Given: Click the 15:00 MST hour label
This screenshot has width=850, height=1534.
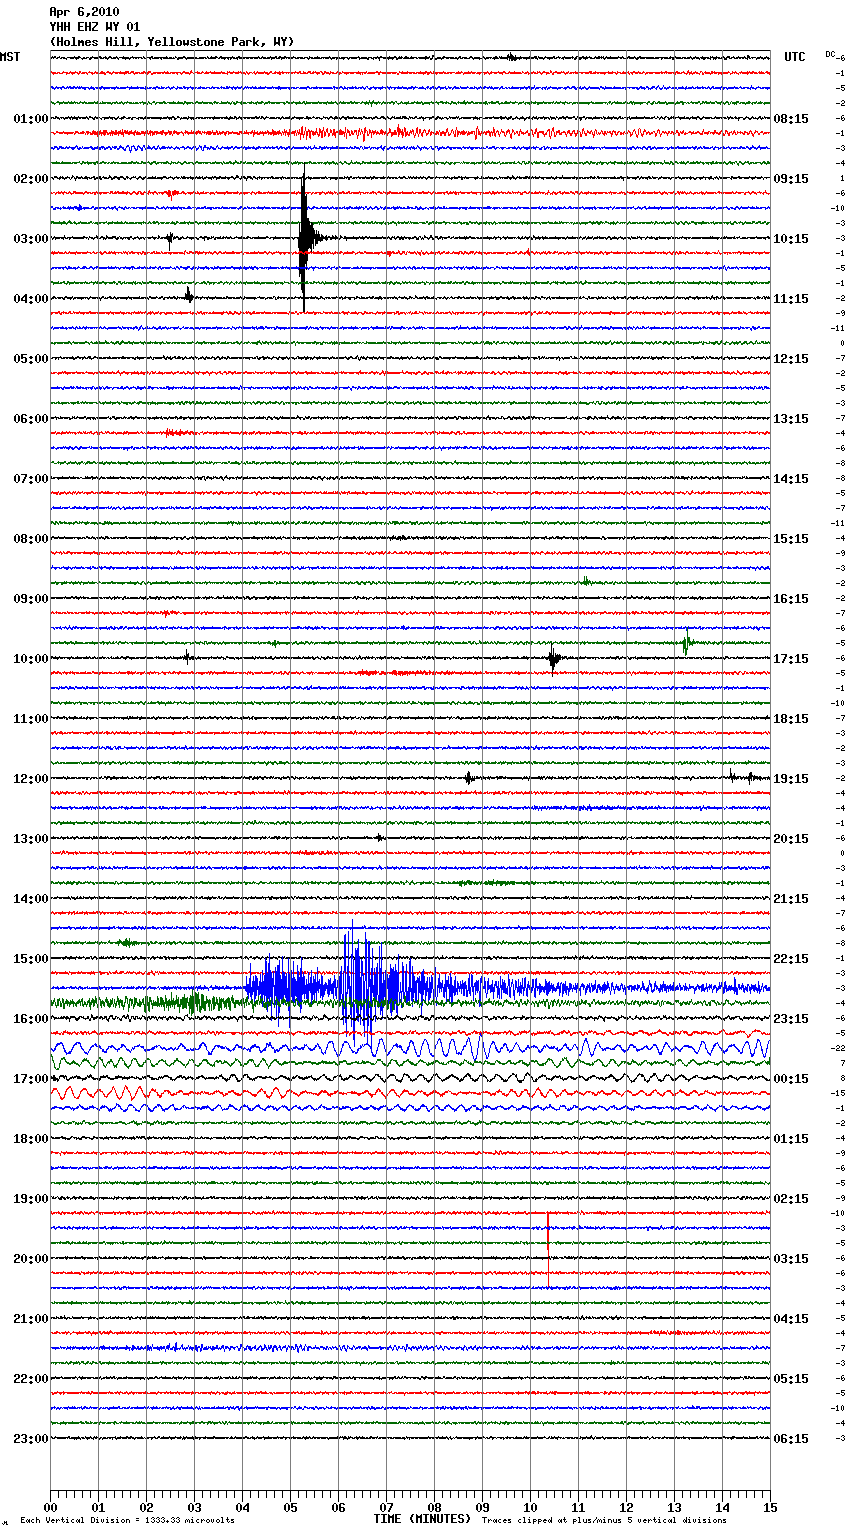Looking at the screenshot, I should [x=30, y=959].
